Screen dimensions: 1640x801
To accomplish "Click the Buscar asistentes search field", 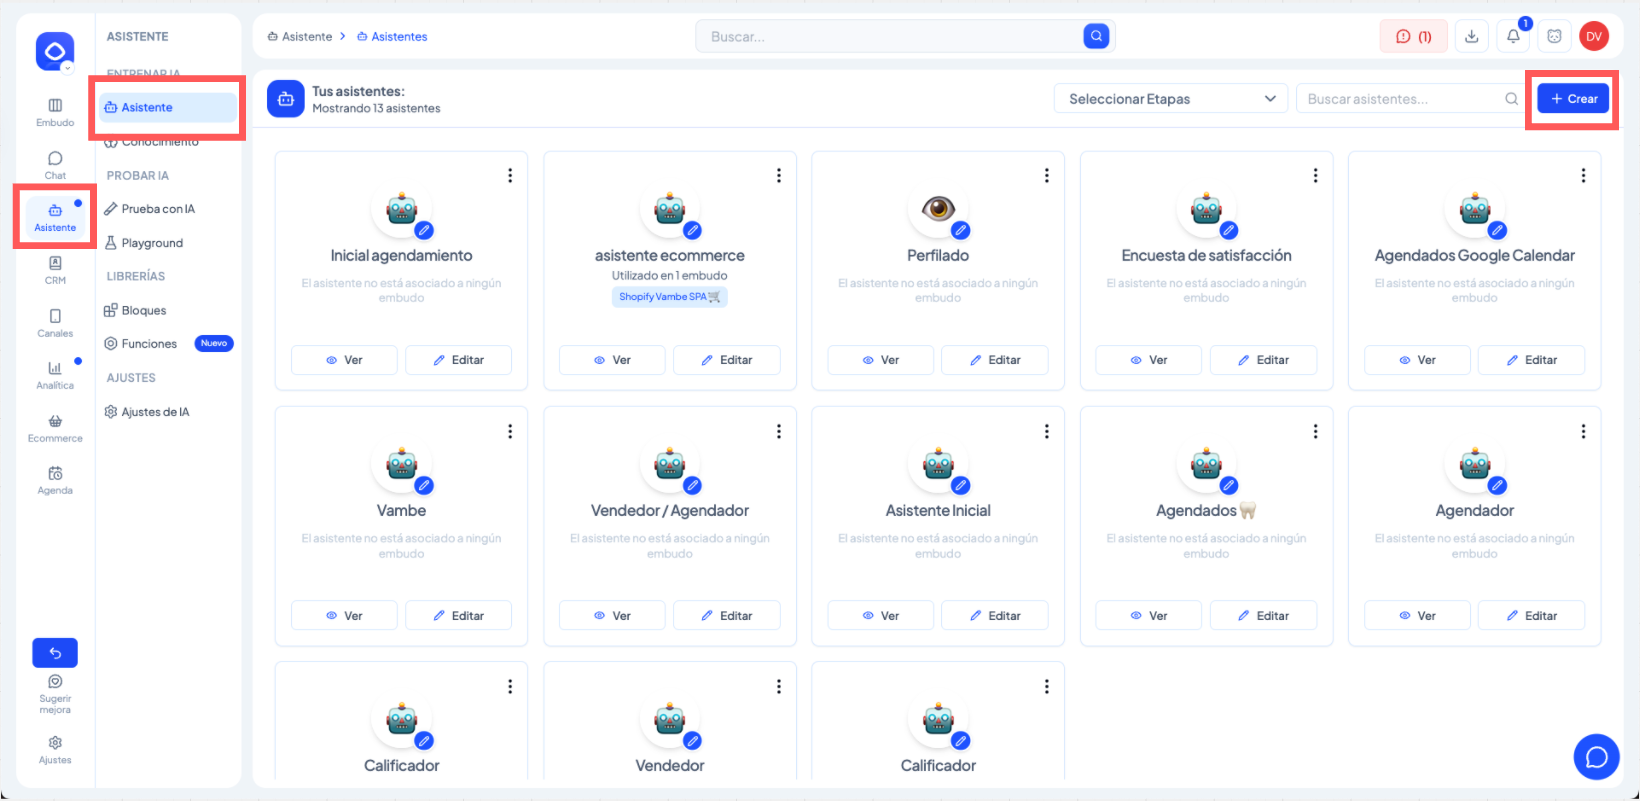I will point(1400,99).
